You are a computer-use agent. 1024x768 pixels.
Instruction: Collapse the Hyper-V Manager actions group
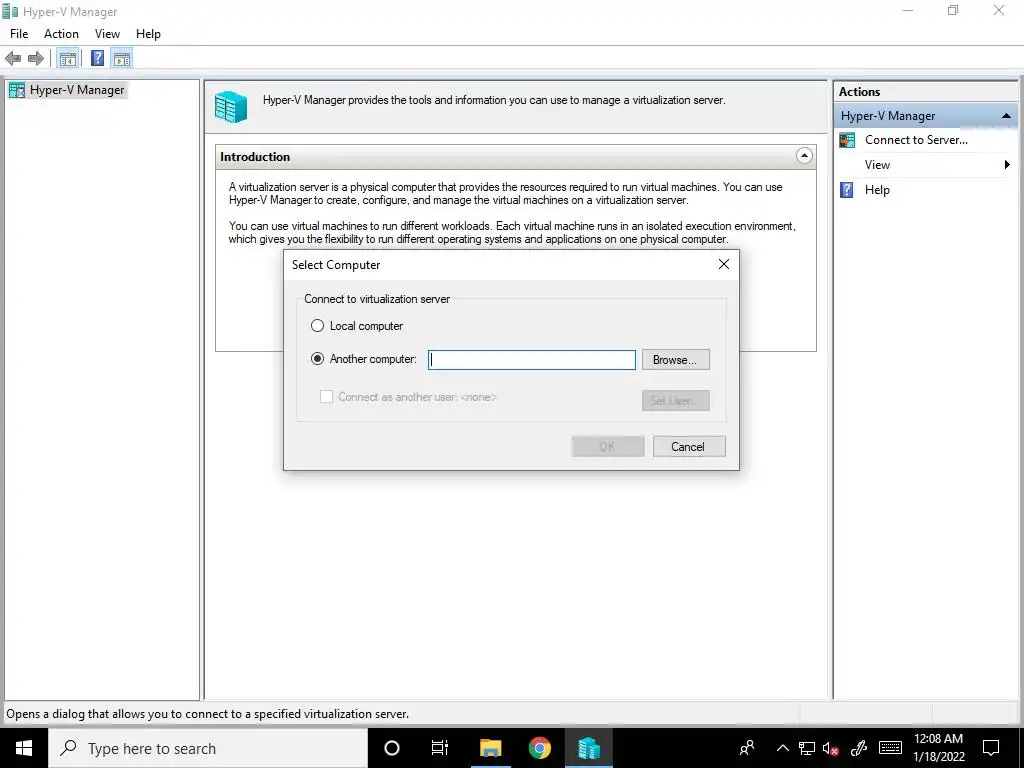[1006, 116]
